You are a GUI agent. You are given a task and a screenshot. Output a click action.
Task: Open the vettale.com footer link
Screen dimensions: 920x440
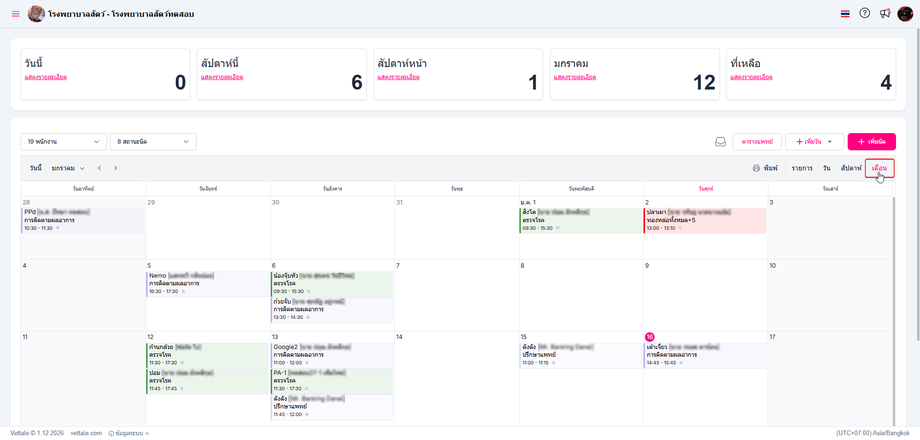pos(86,433)
